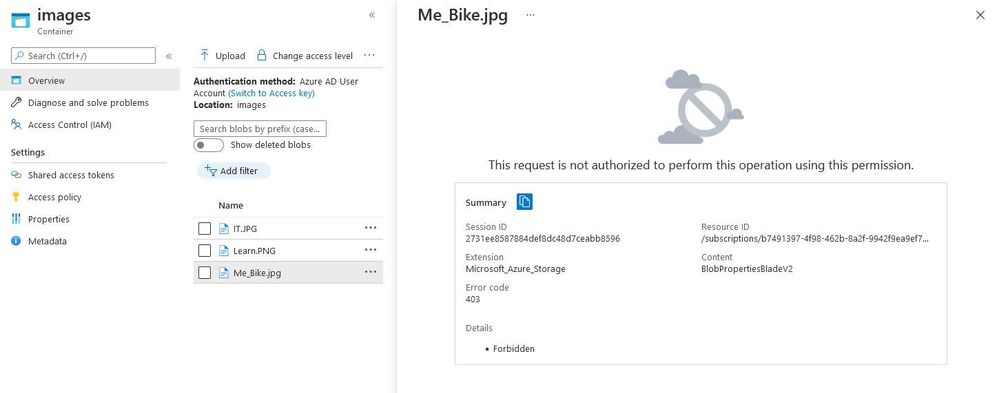999x393 pixels.
Task: Open Diagnose and solve problems
Action: pyautogui.click(x=88, y=103)
